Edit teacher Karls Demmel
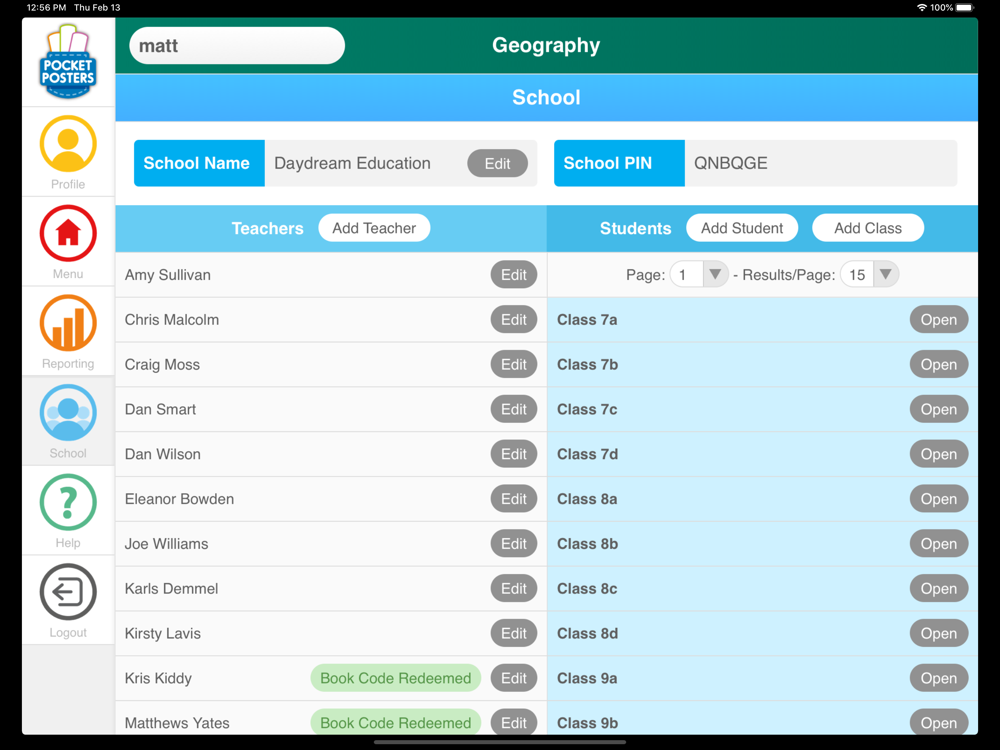 coord(513,589)
